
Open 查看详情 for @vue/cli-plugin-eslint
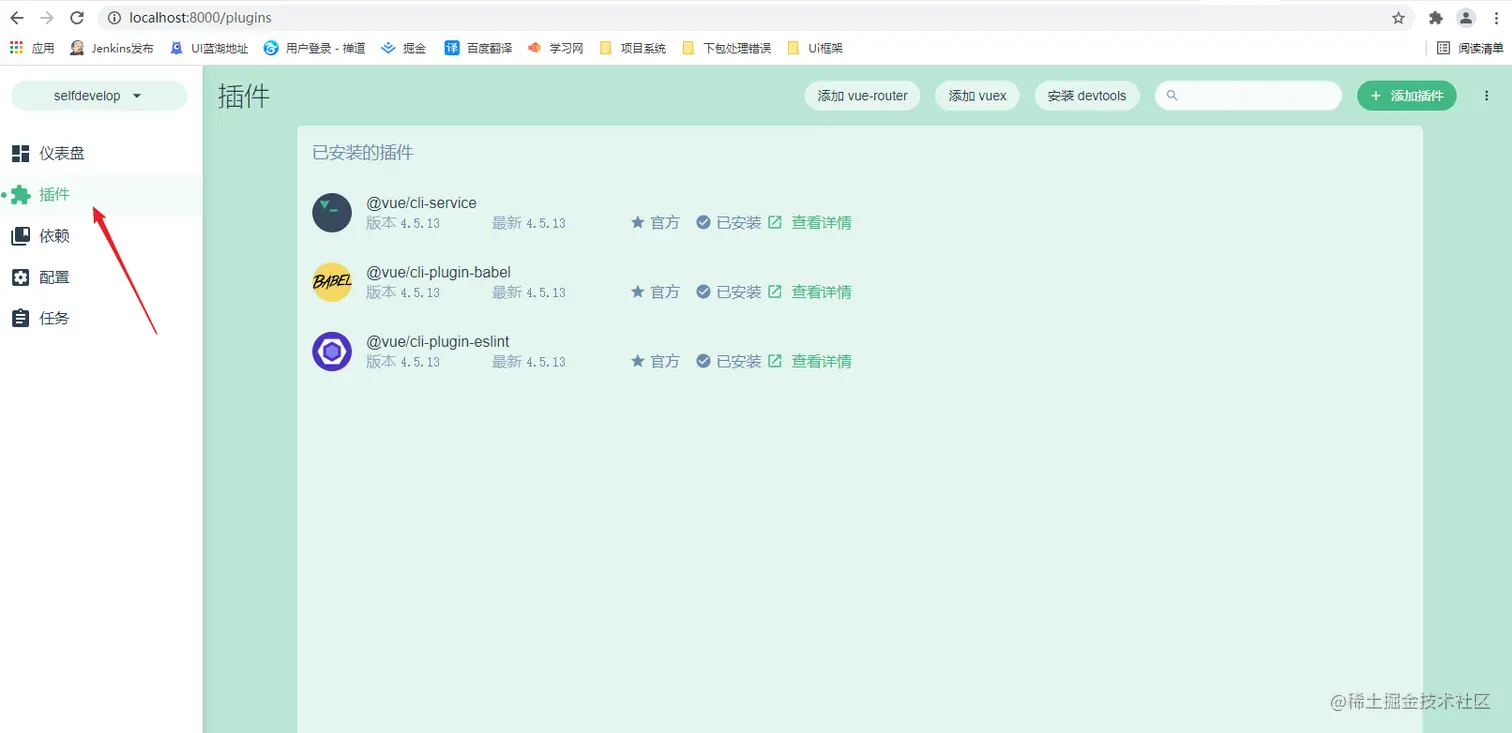click(x=821, y=361)
